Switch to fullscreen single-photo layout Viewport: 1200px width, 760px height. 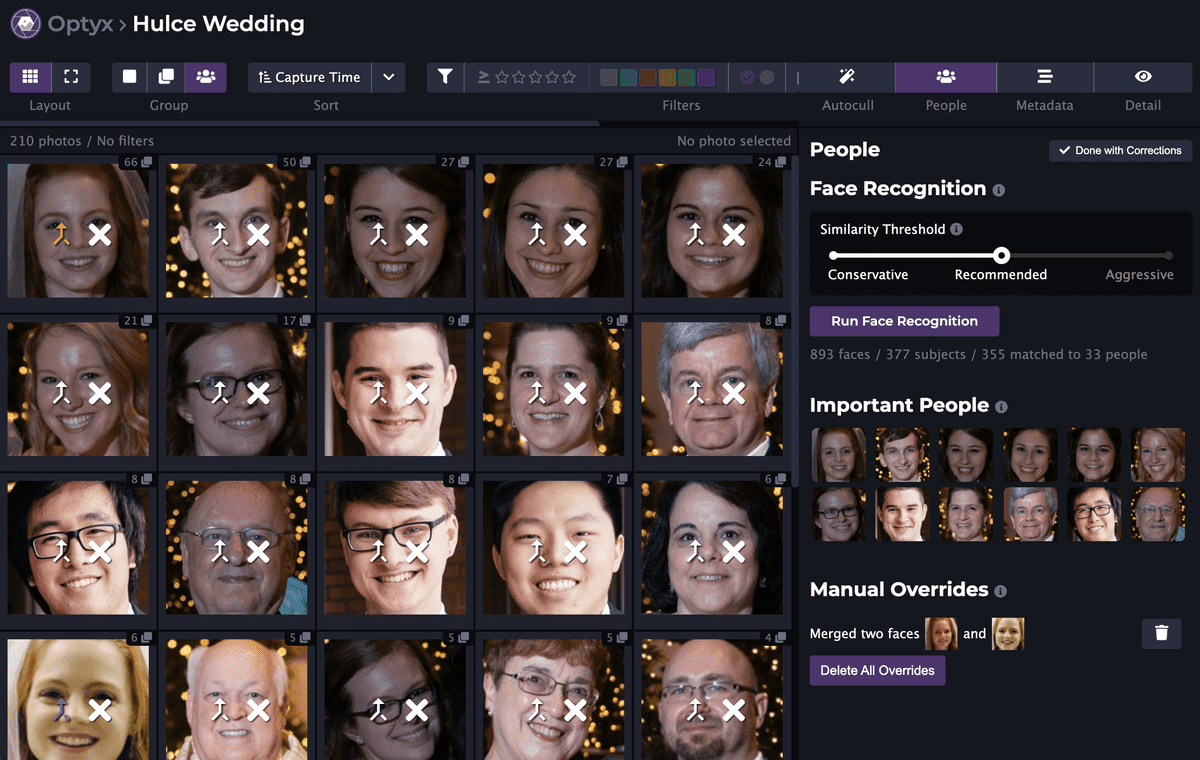(x=70, y=77)
